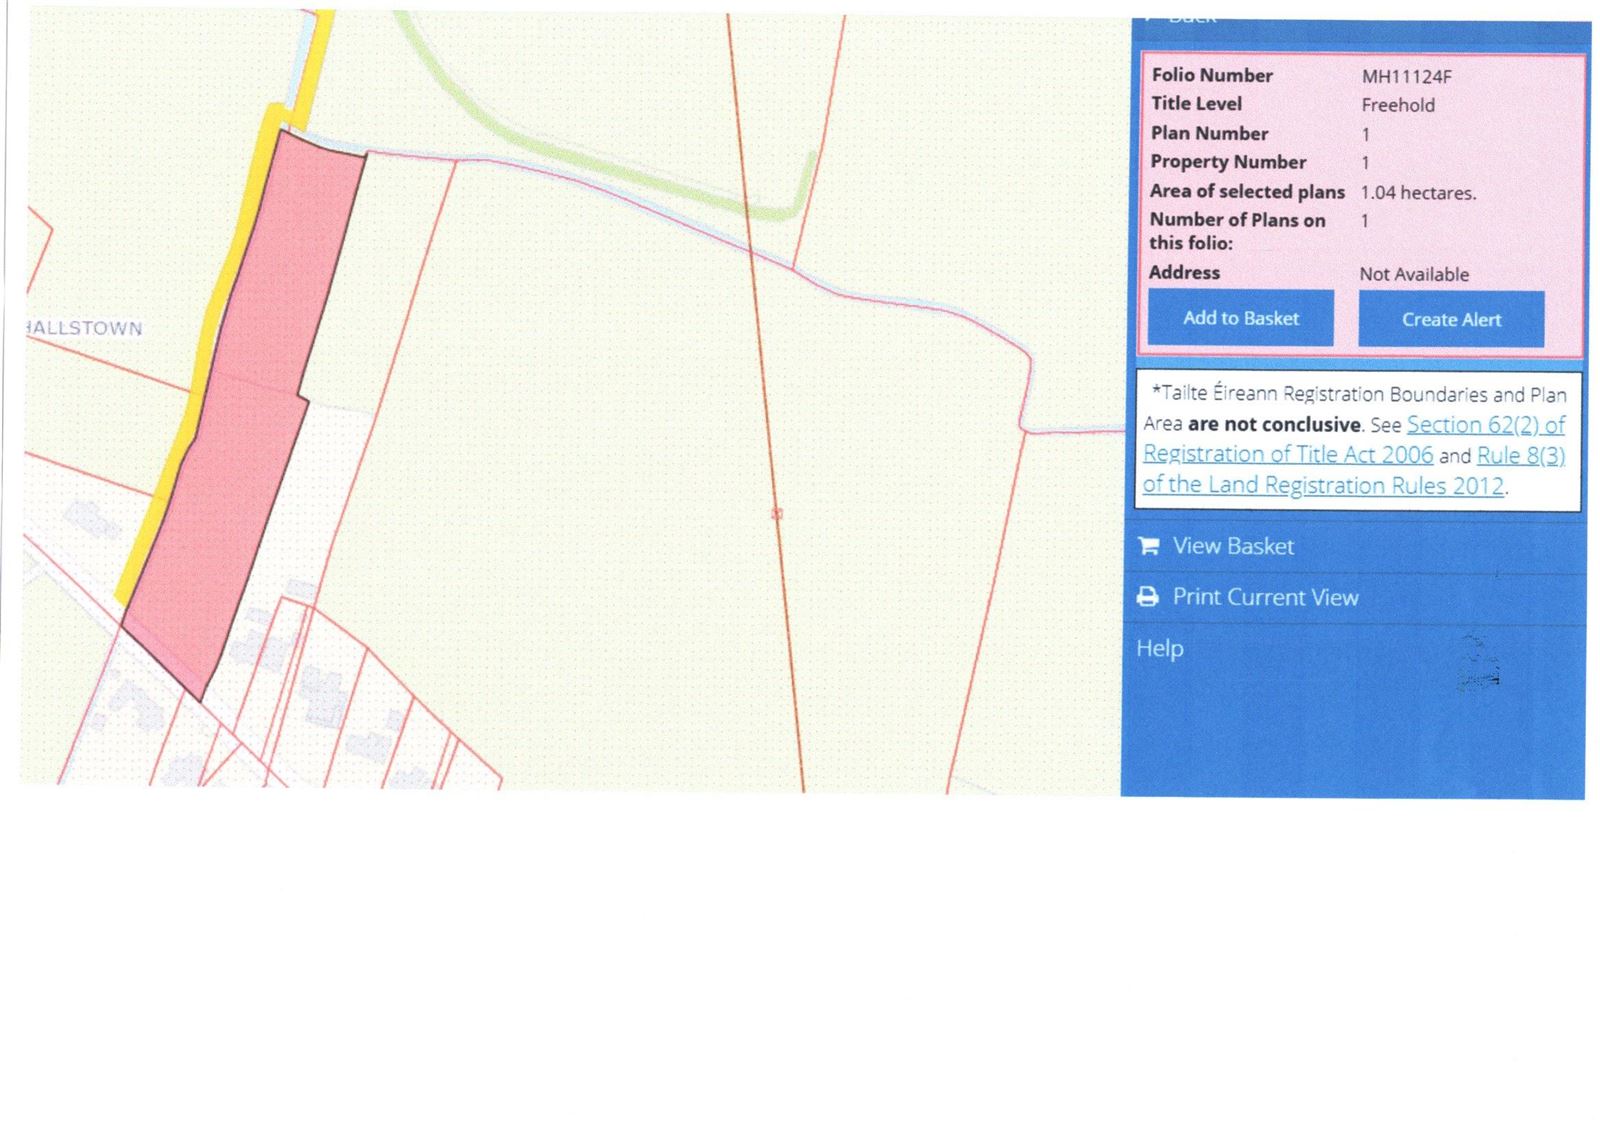
Task: Open Section 62(2) Registration of Title Act link
Action: click(x=1355, y=439)
